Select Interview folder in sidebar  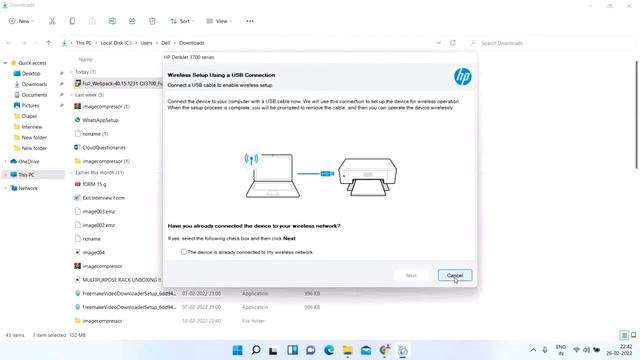(32, 127)
